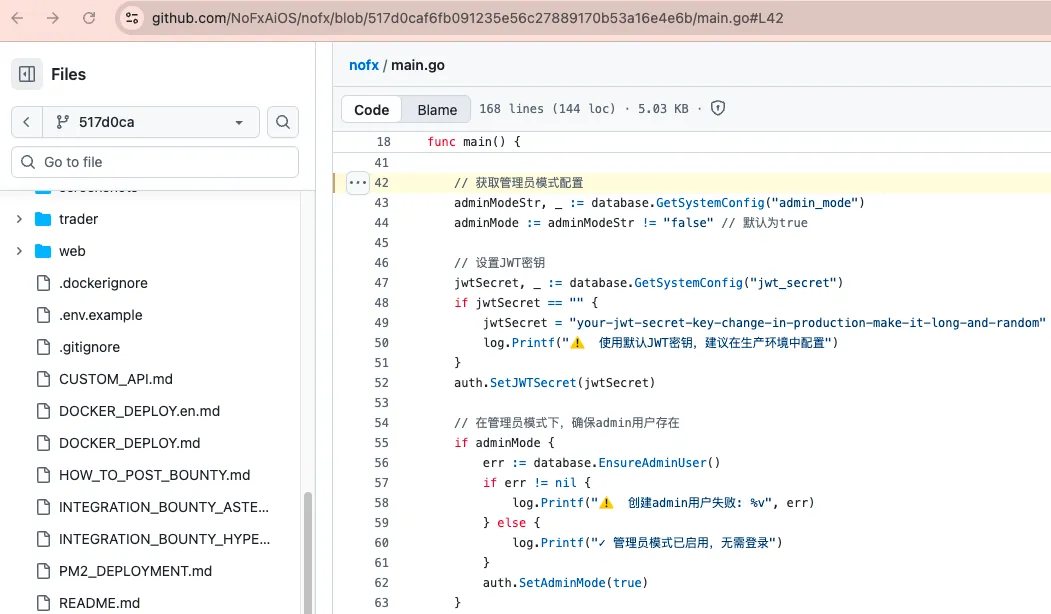This screenshot has height=614, width=1051.
Task: Click the site info icon in address bar
Action: point(133,18)
